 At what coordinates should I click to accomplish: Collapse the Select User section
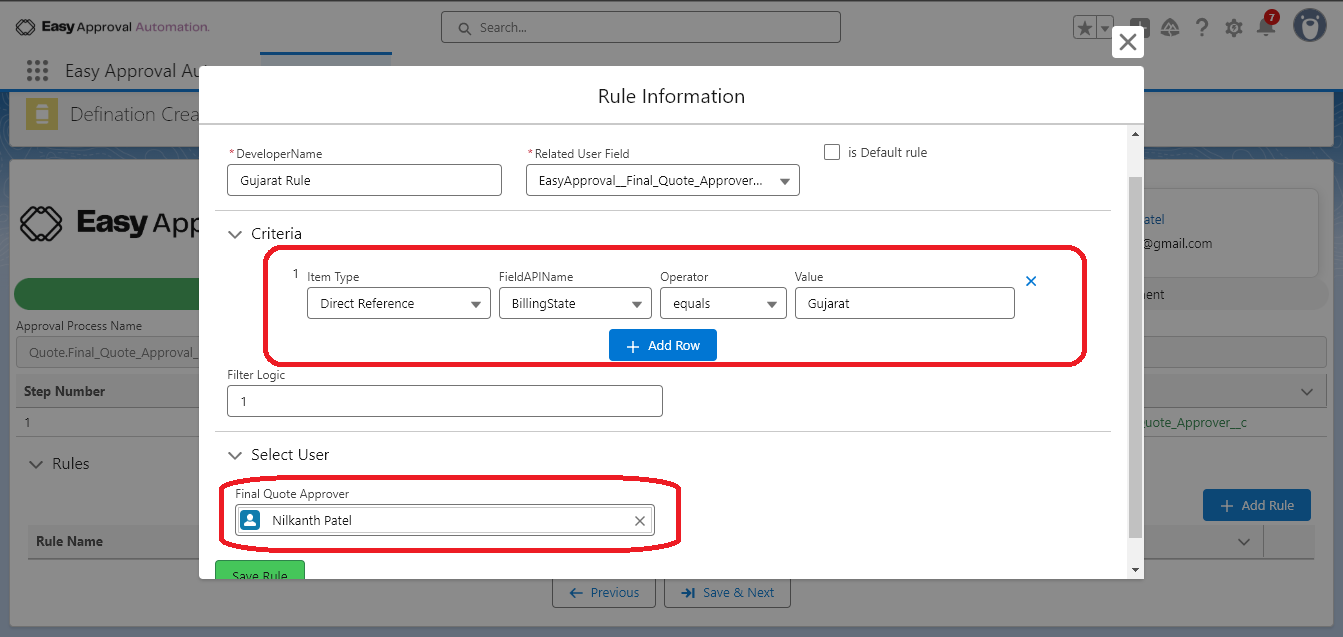(235, 455)
